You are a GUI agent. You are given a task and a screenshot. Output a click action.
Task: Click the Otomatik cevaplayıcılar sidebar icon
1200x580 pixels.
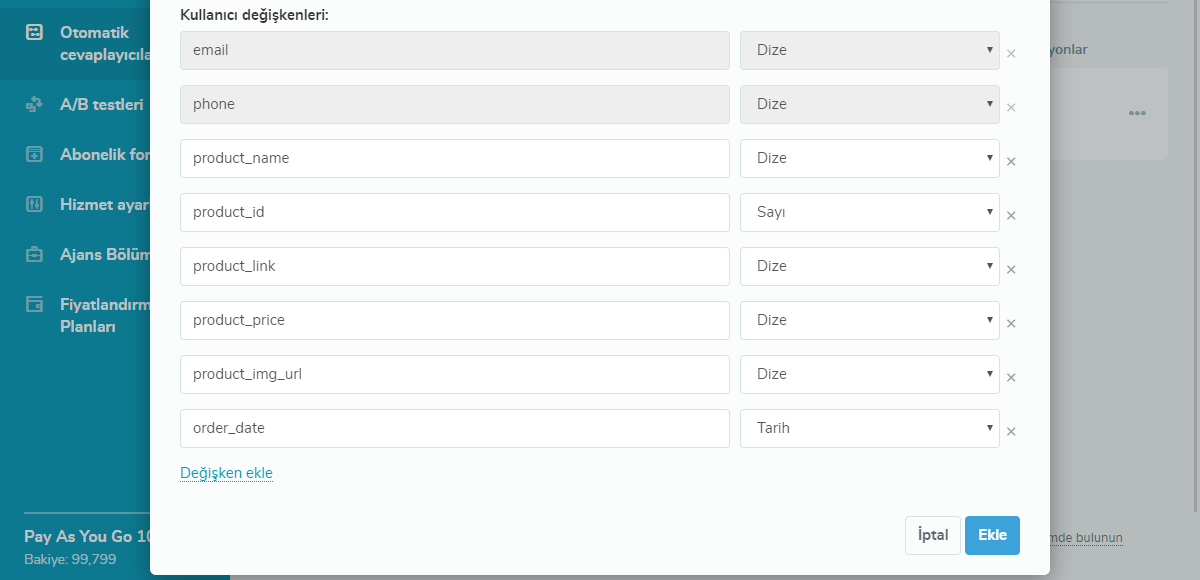click(x=34, y=33)
